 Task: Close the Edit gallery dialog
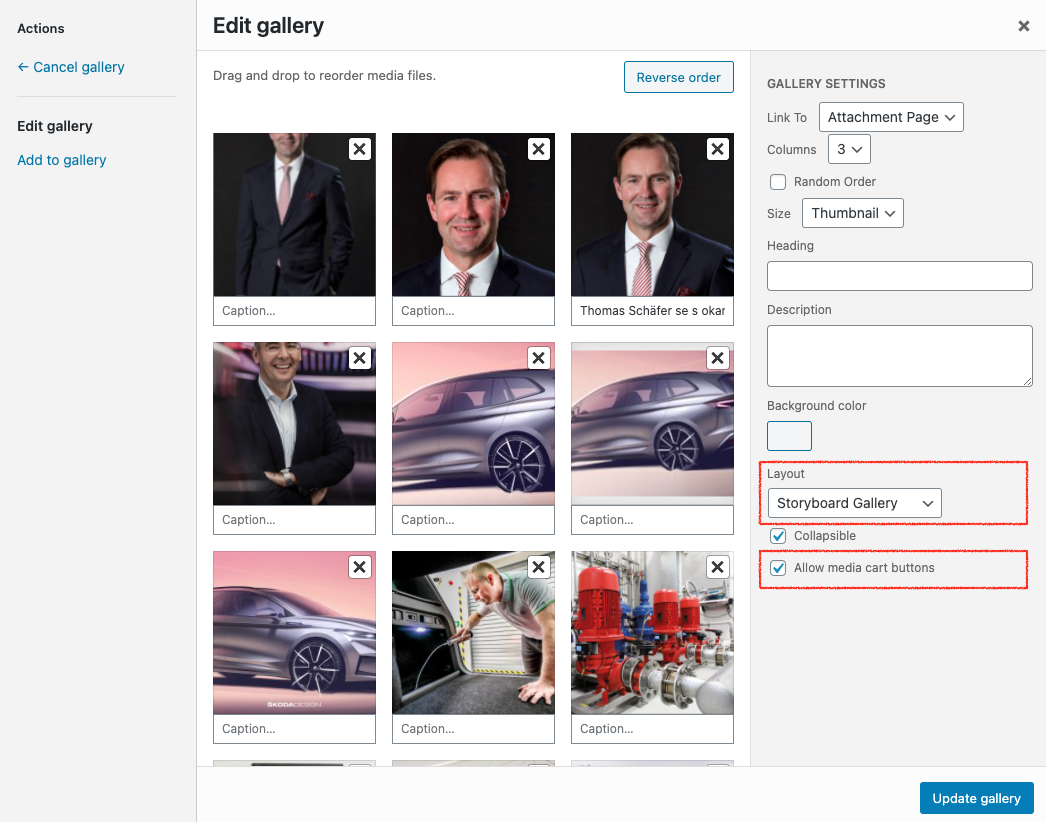[x=1023, y=26]
